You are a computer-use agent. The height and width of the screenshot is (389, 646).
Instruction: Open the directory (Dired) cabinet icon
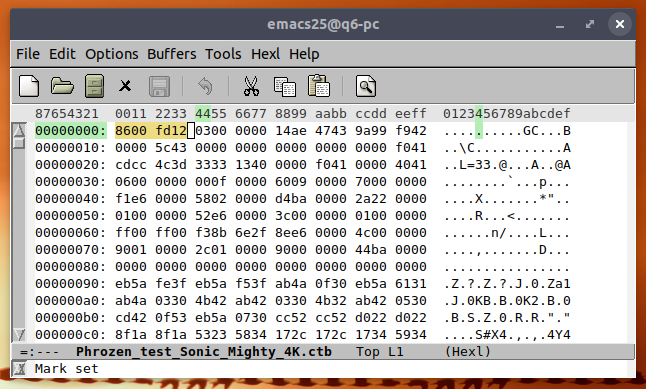coord(94,86)
